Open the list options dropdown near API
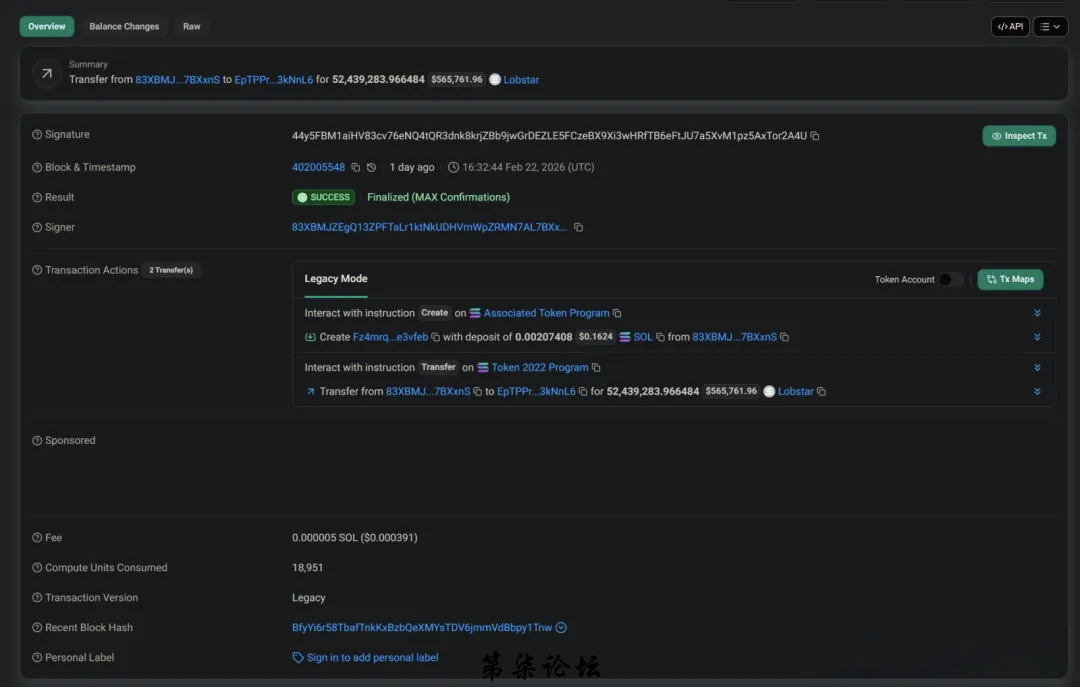 point(1050,27)
